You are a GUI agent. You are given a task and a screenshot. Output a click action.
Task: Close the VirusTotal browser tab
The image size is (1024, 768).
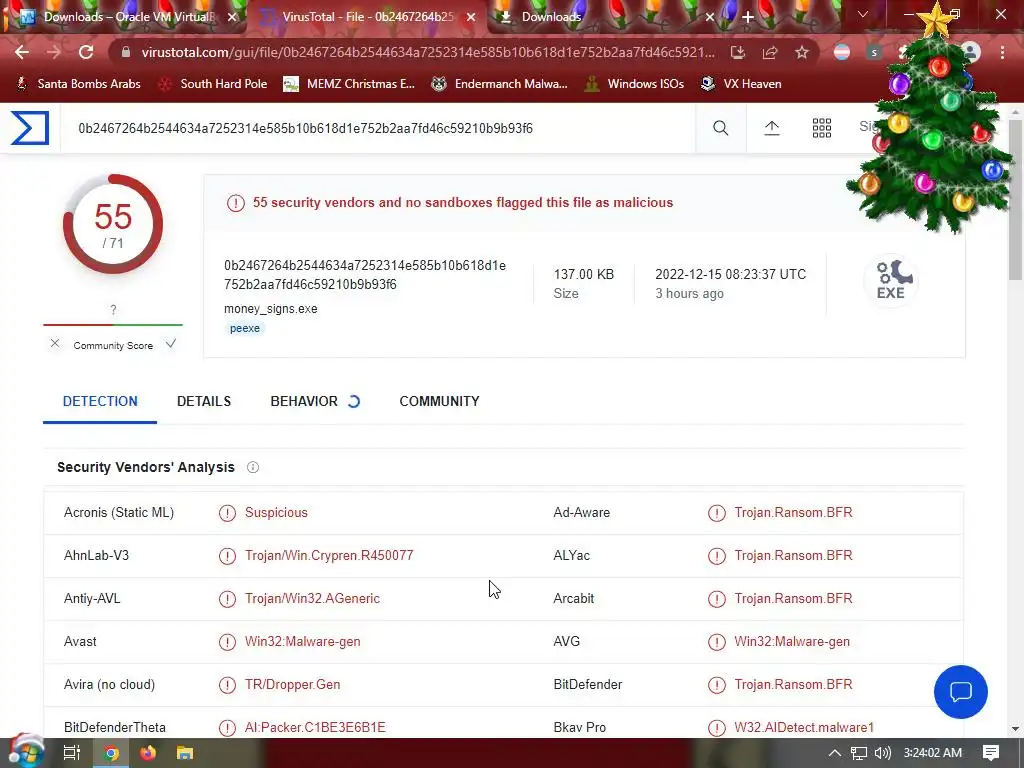pos(471,18)
